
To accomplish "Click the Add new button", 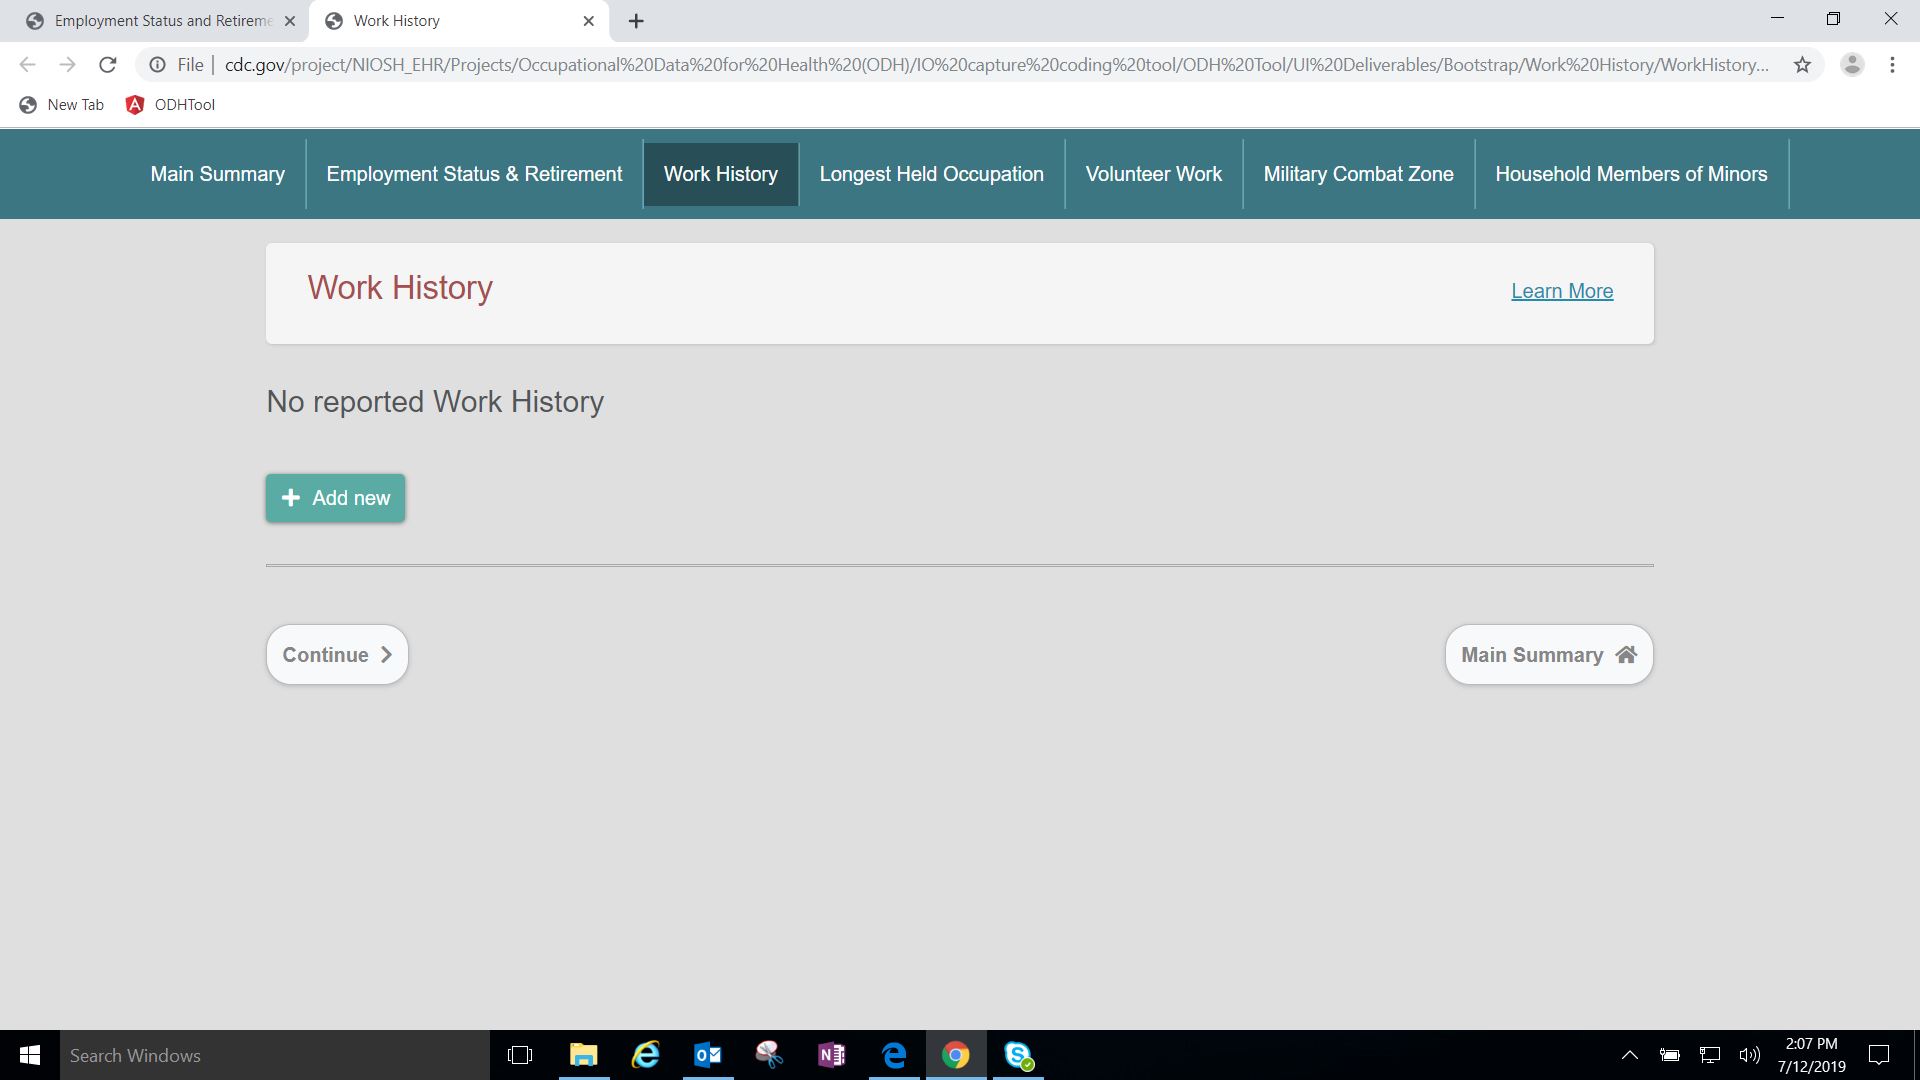I will pos(335,498).
